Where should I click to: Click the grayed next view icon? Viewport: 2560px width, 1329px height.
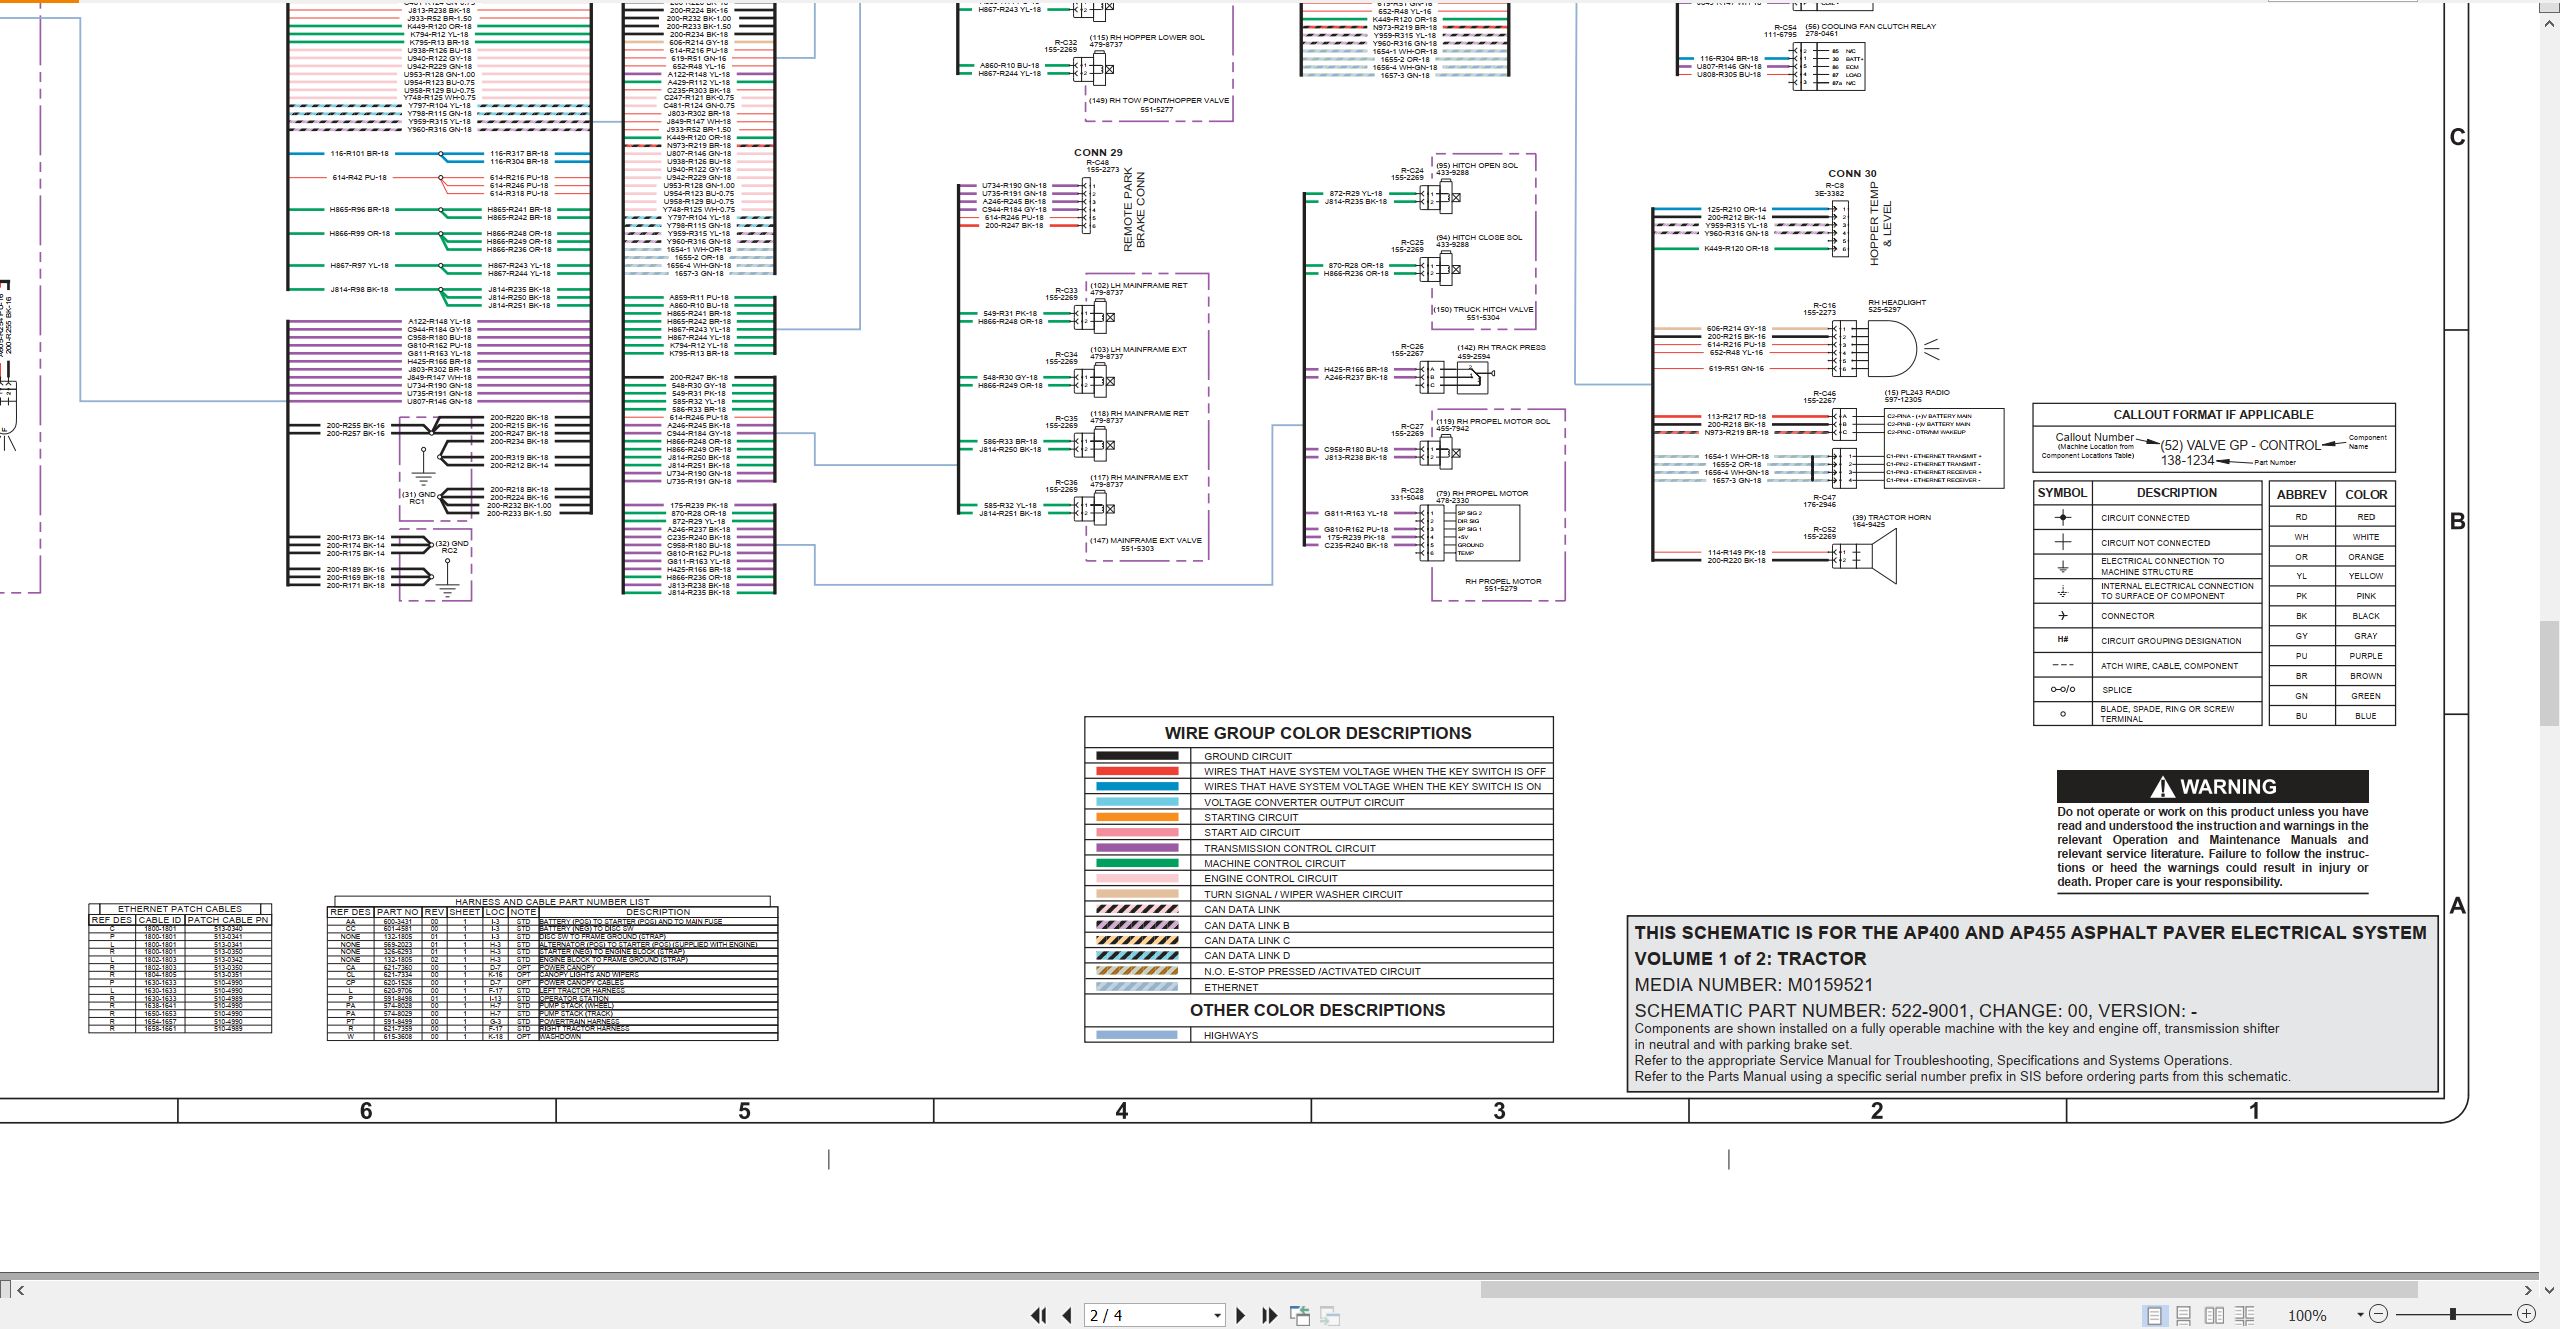coord(1330,1316)
